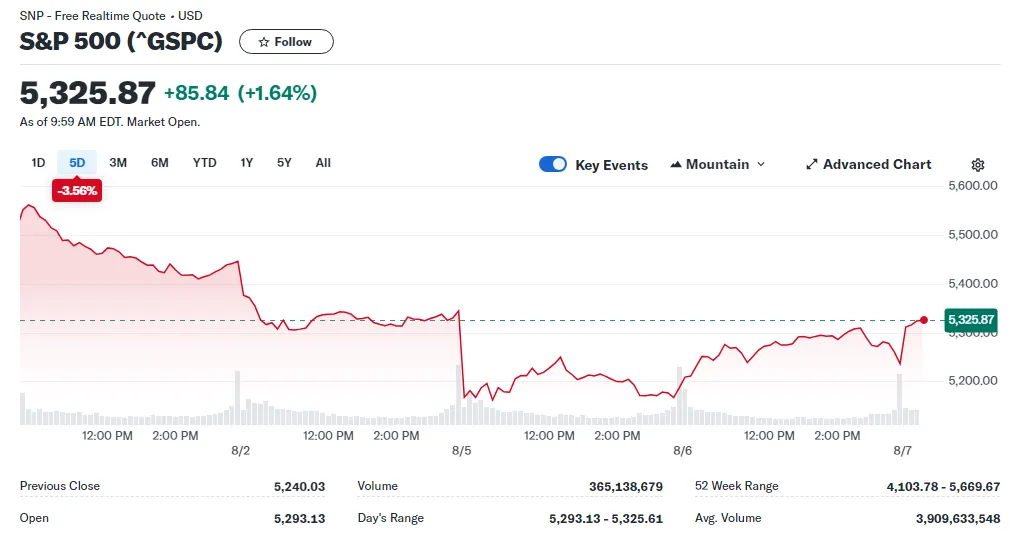Click the green 5,325.87 price label on axis
The image size is (1019, 544).
pyautogui.click(x=971, y=320)
